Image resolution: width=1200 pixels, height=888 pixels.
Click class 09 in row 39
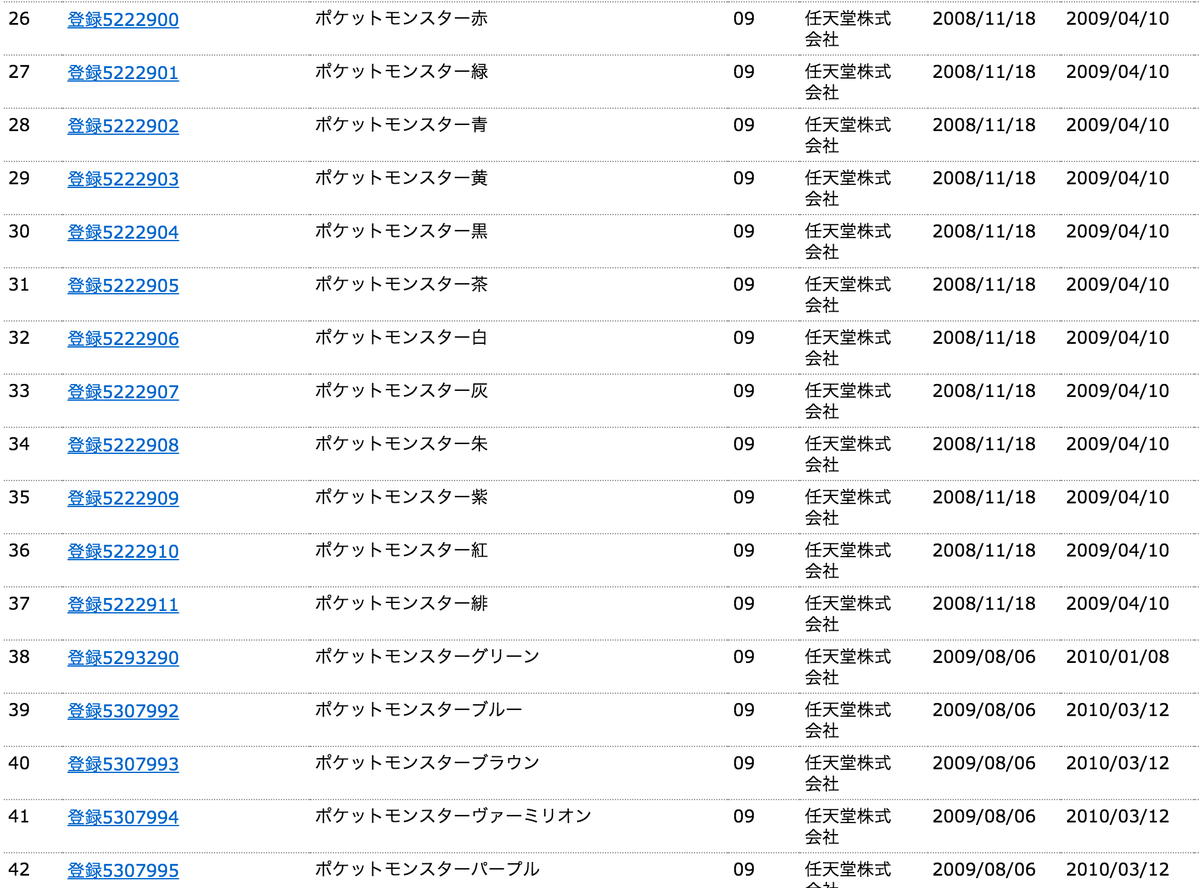click(744, 709)
